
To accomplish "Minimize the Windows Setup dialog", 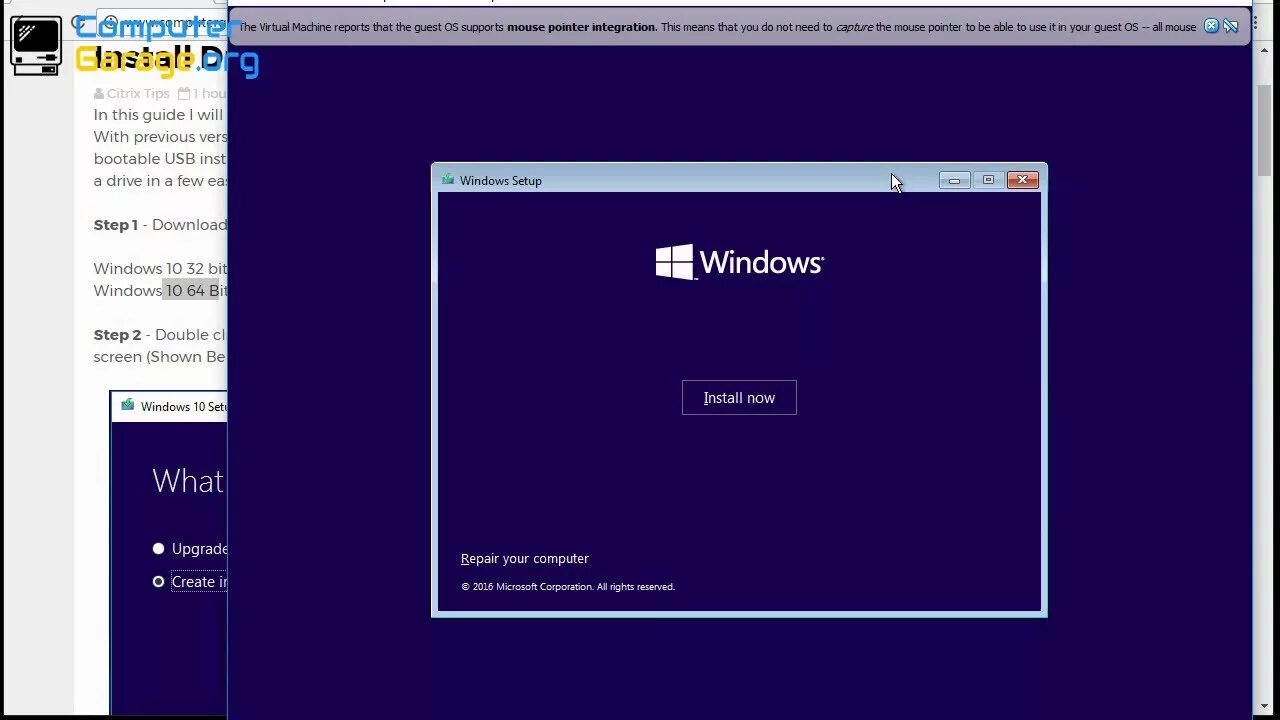I will click(x=954, y=180).
